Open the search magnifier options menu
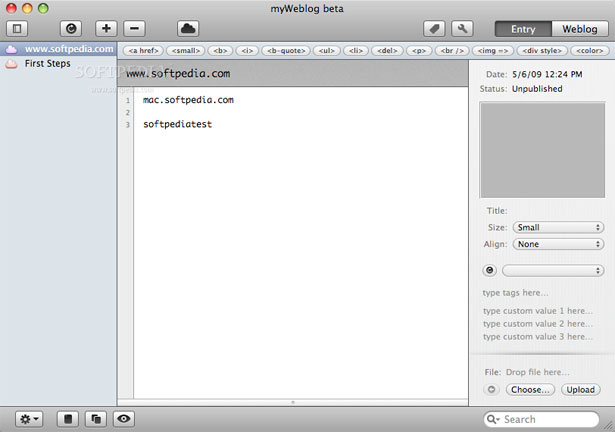This screenshot has height=432, width=615. pyautogui.click(x=493, y=419)
